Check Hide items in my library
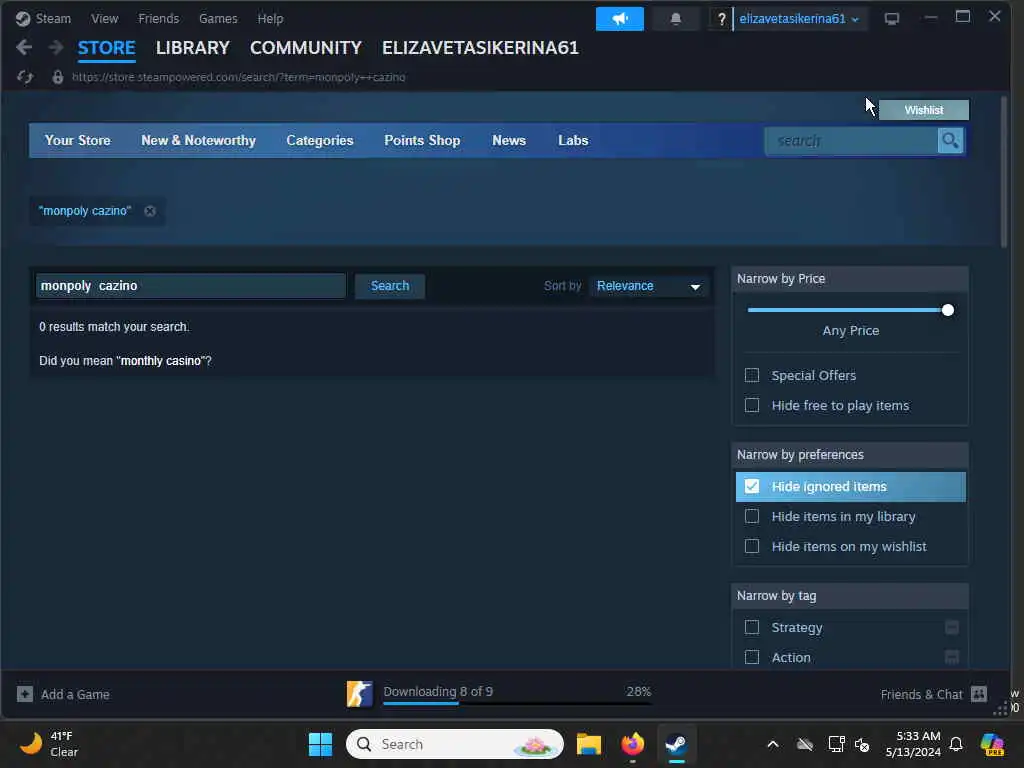Image resolution: width=1024 pixels, height=768 pixels. click(x=752, y=517)
